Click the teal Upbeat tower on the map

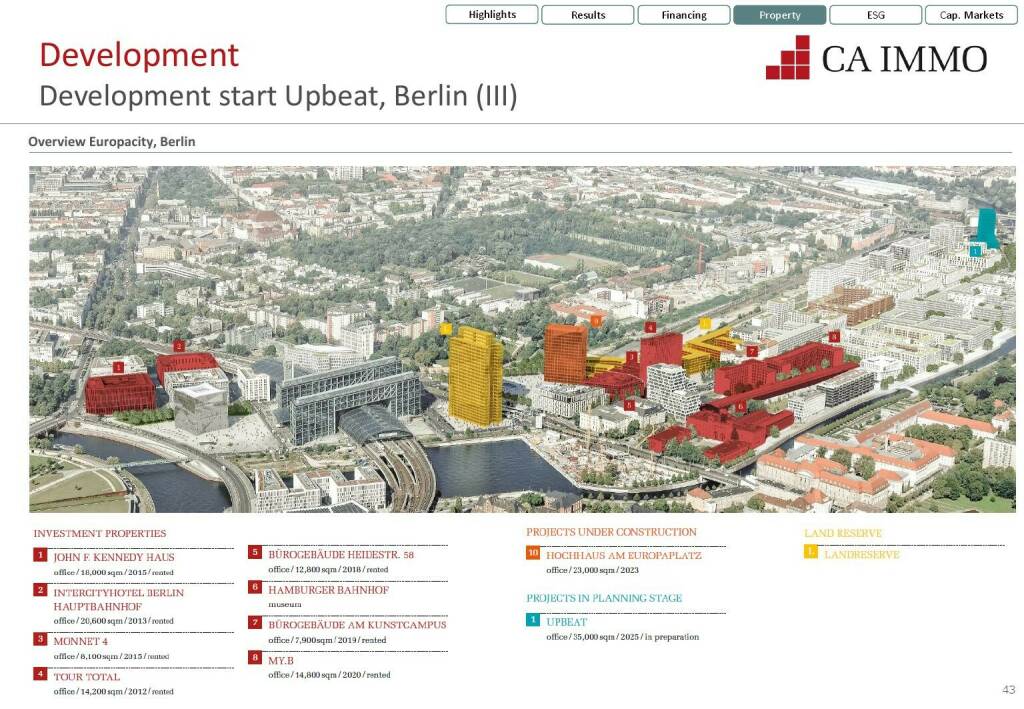pos(986,228)
